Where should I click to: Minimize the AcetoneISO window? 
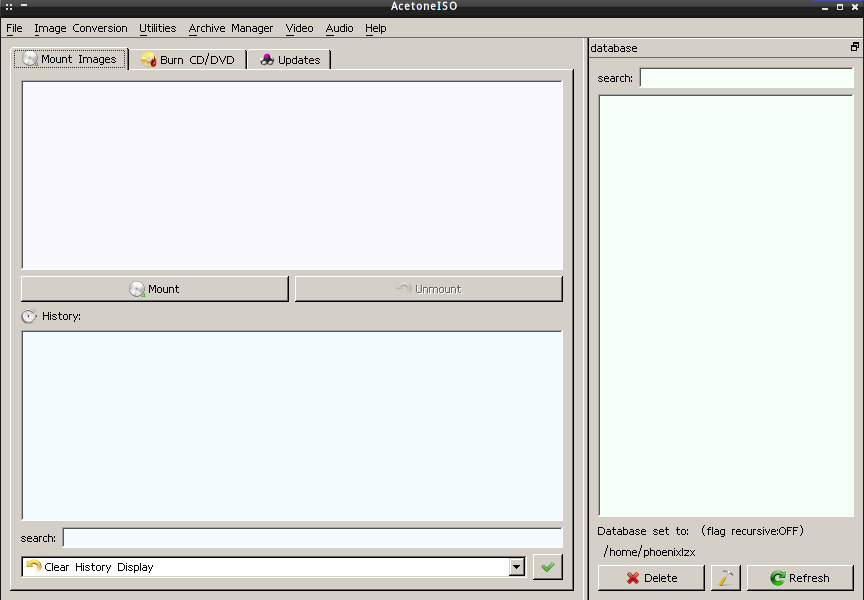click(x=825, y=7)
